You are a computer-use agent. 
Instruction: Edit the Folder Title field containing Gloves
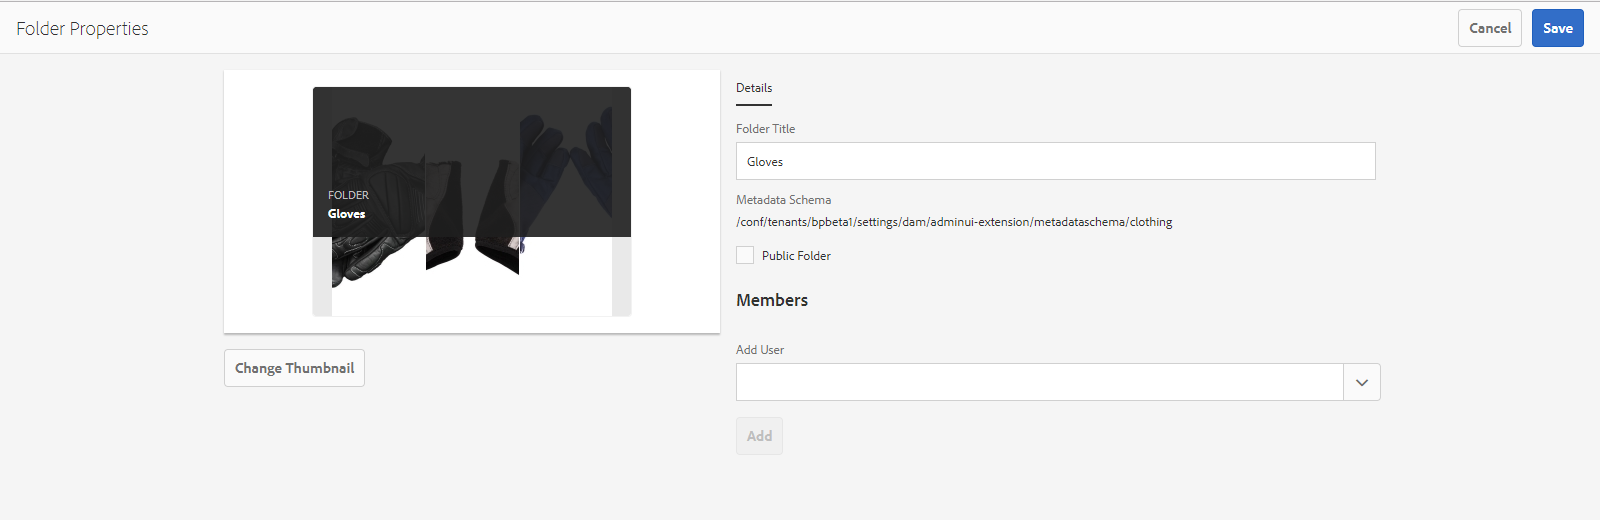(x=1056, y=161)
